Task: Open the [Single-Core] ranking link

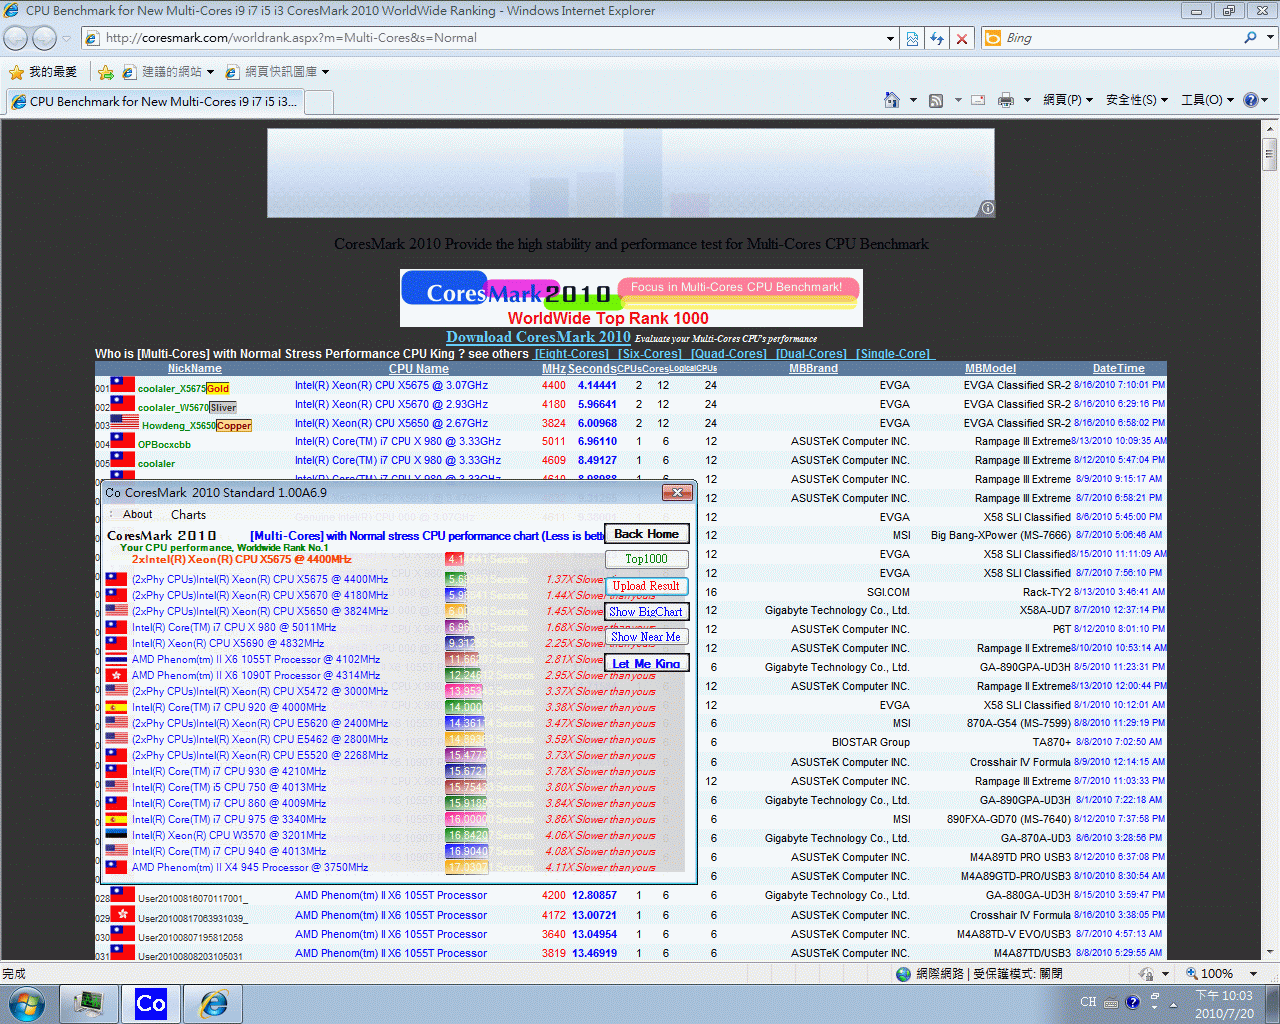Action: [893, 354]
